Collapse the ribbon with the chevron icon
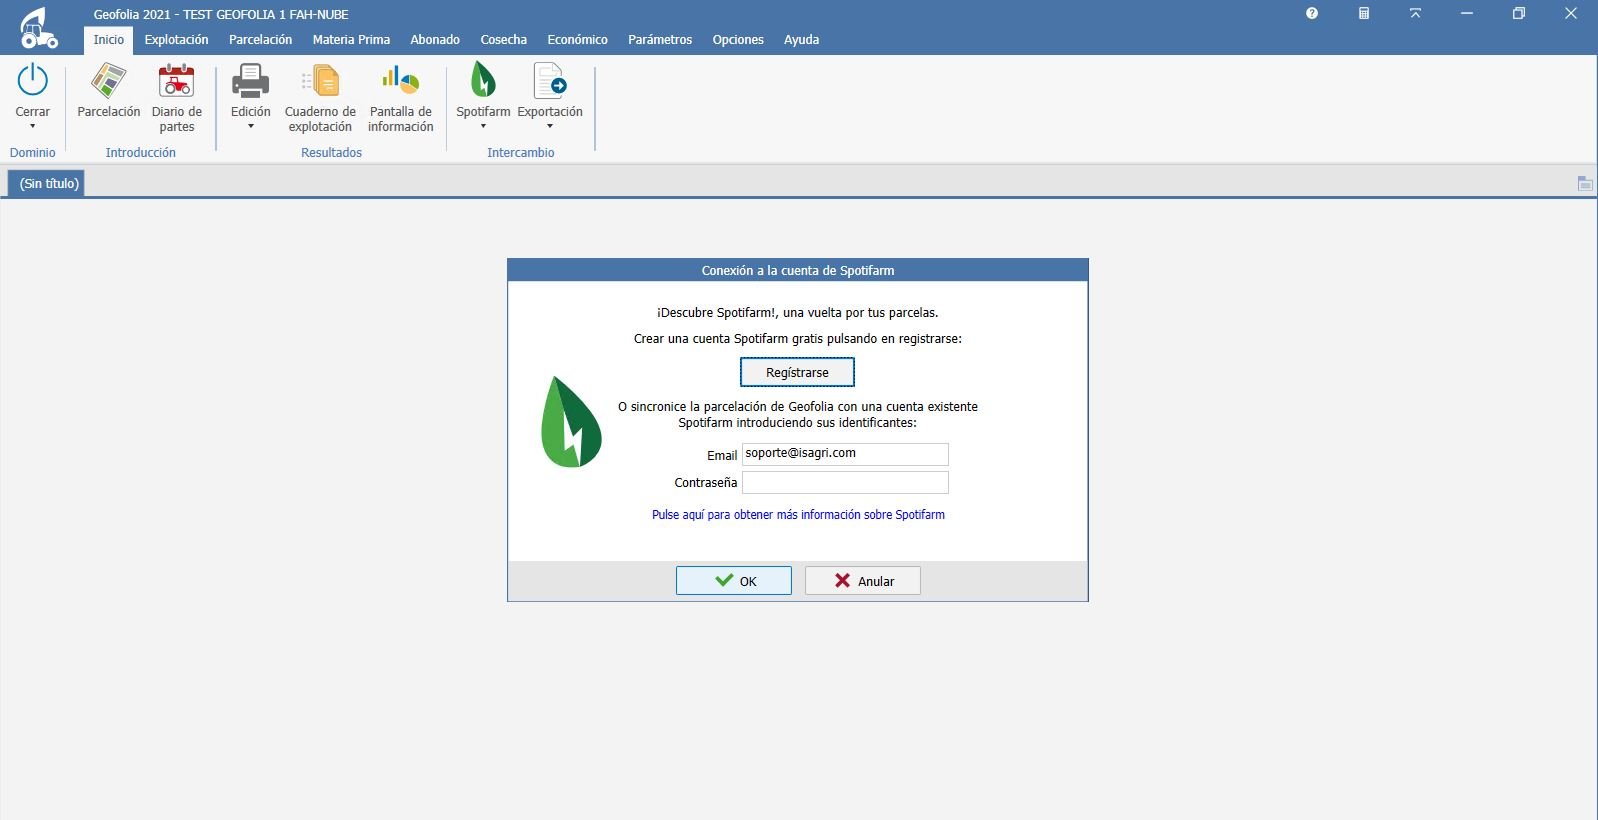The width and height of the screenshot is (1598, 820). (x=1415, y=13)
